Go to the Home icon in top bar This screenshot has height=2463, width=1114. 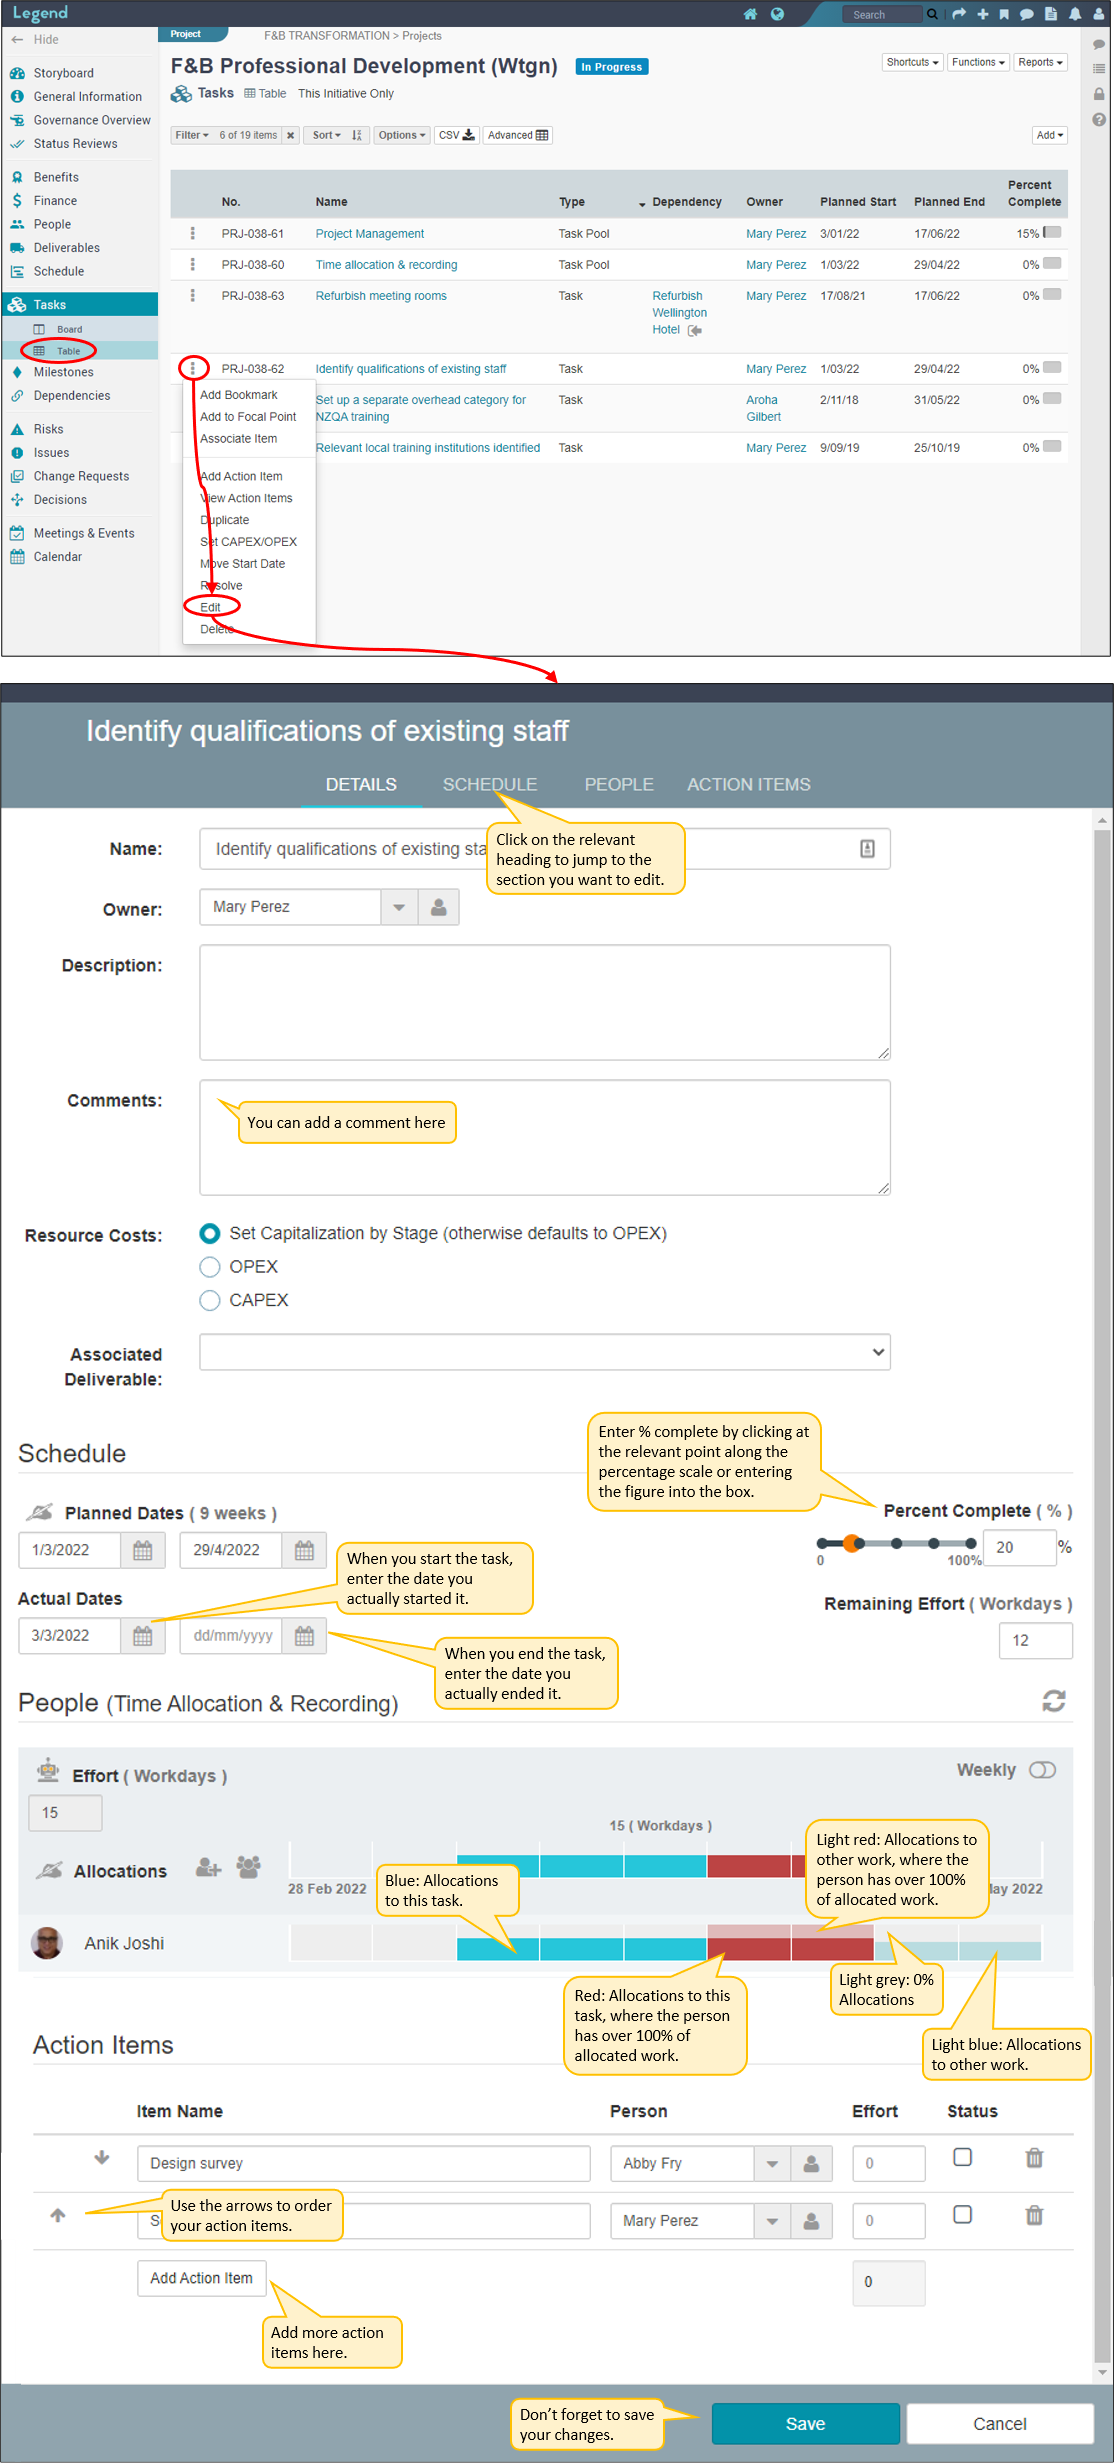[x=751, y=14]
